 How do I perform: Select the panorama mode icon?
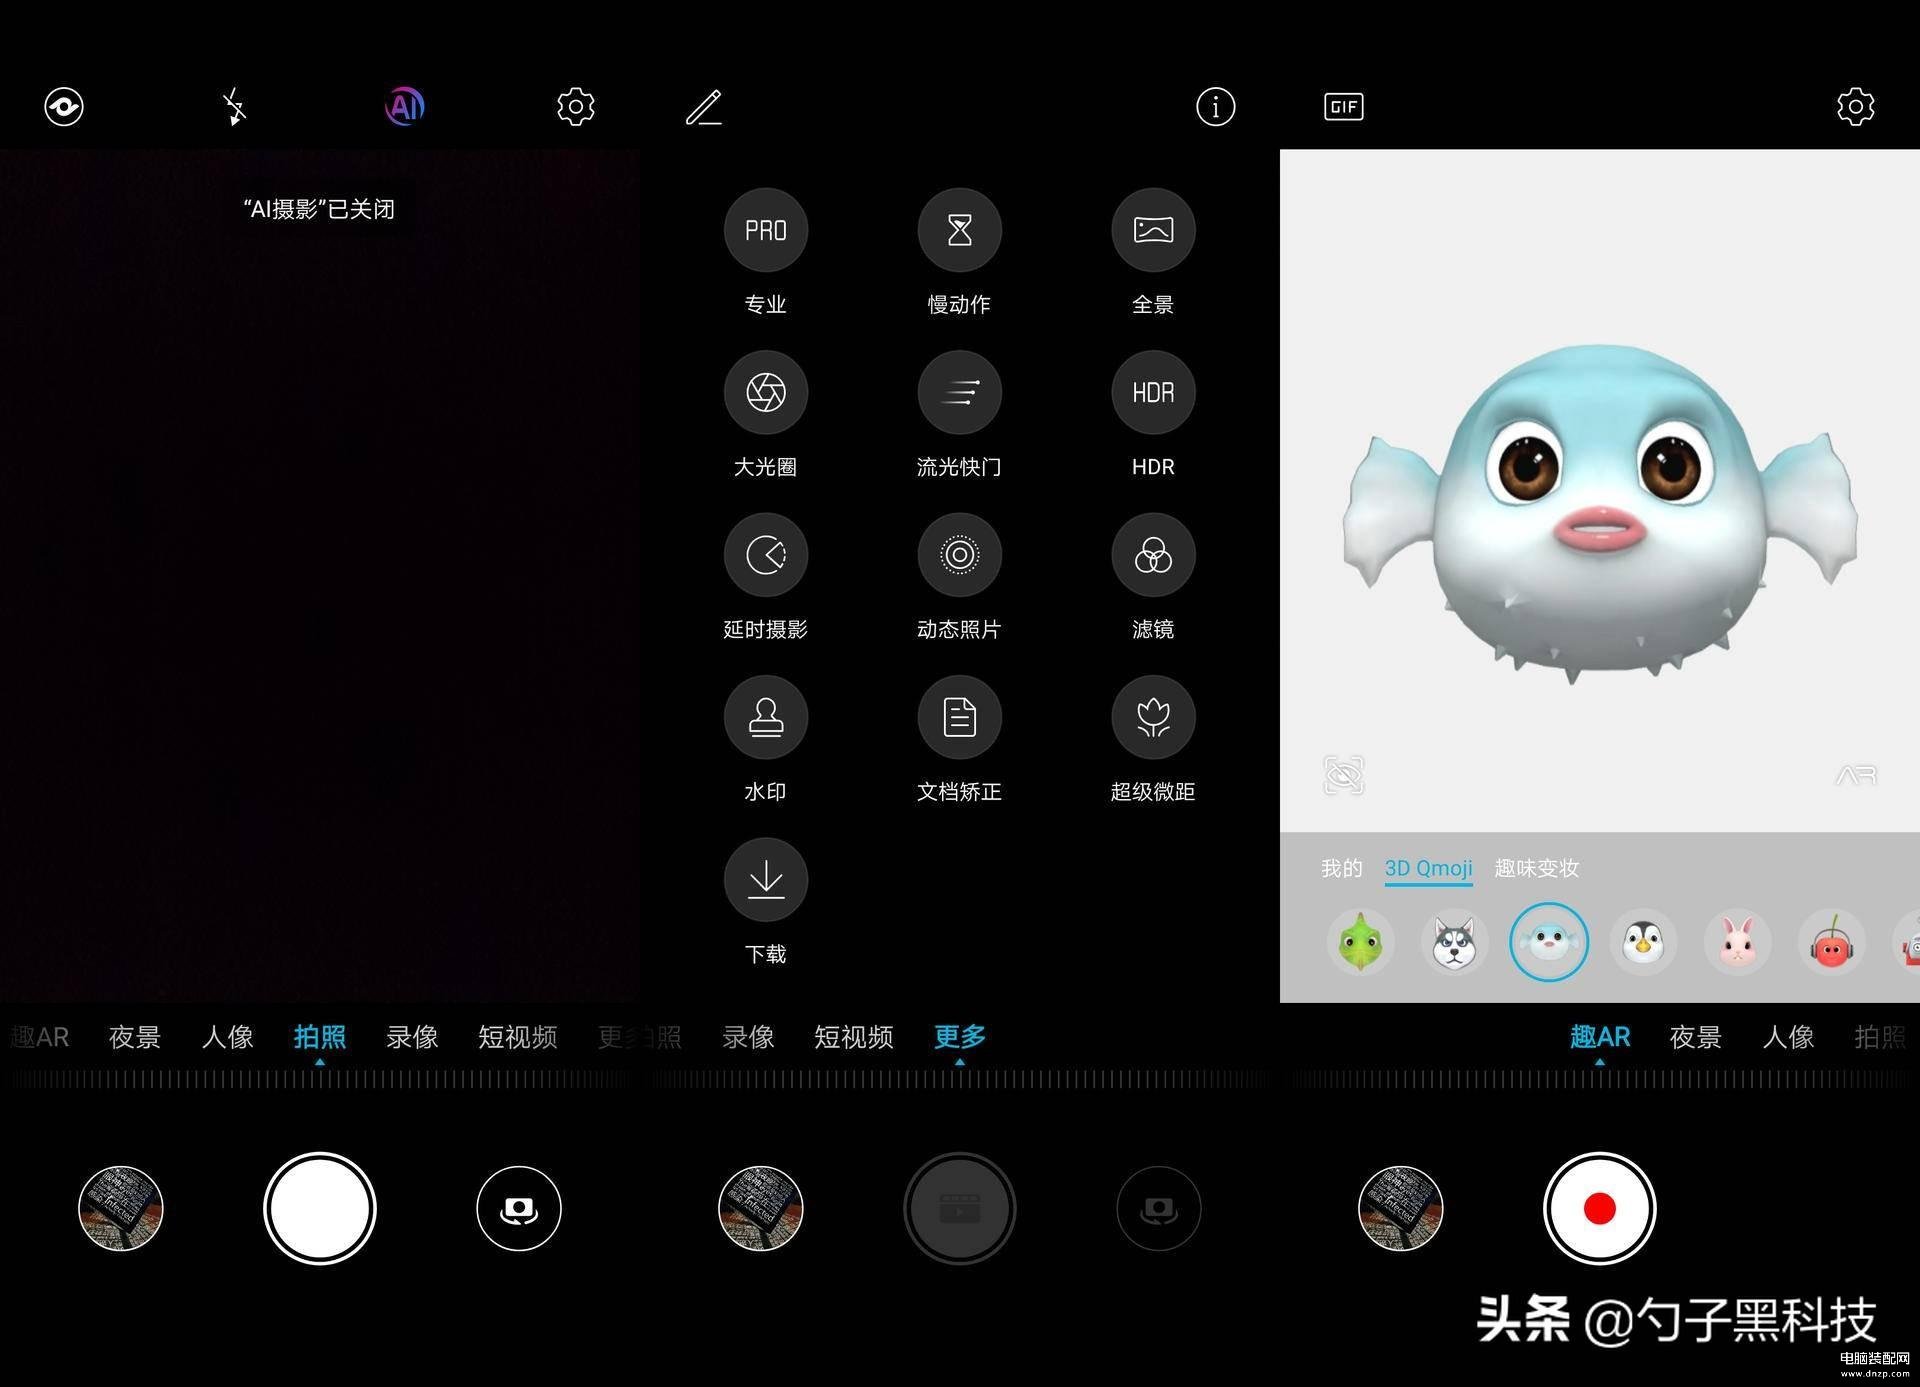[1153, 230]
